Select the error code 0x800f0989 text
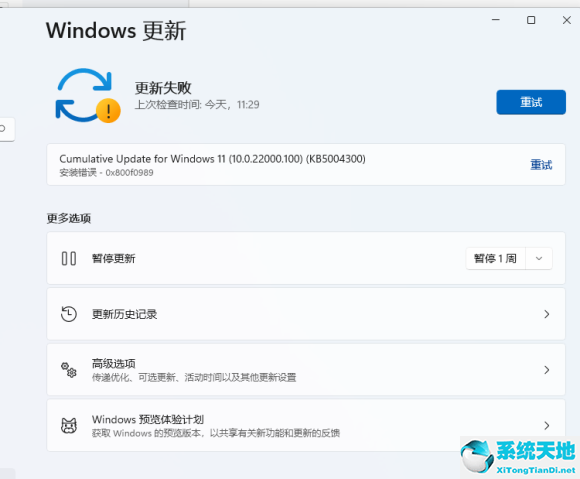This screenshot has height=479, width=580. [x=129, y=173]
